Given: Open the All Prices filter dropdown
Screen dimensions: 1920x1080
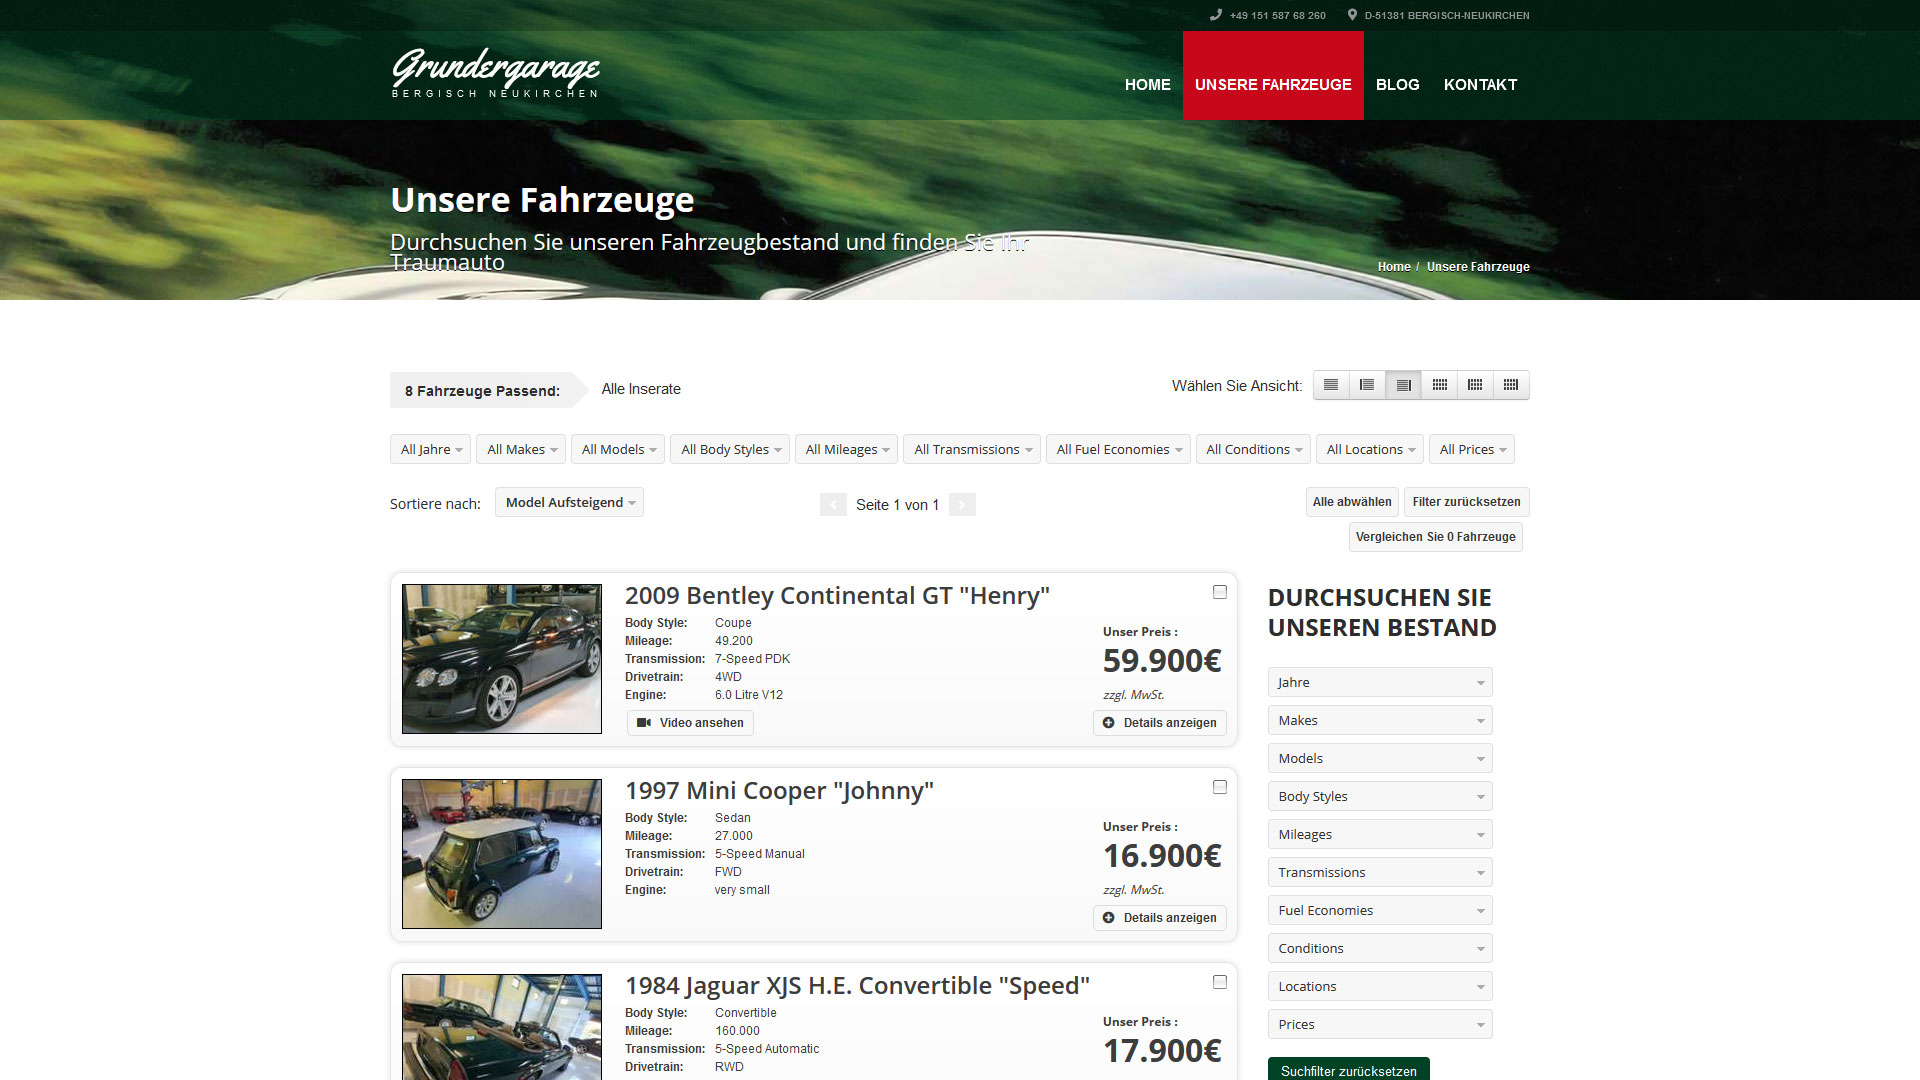Looking at the screenshot, I should [1472, 449].
